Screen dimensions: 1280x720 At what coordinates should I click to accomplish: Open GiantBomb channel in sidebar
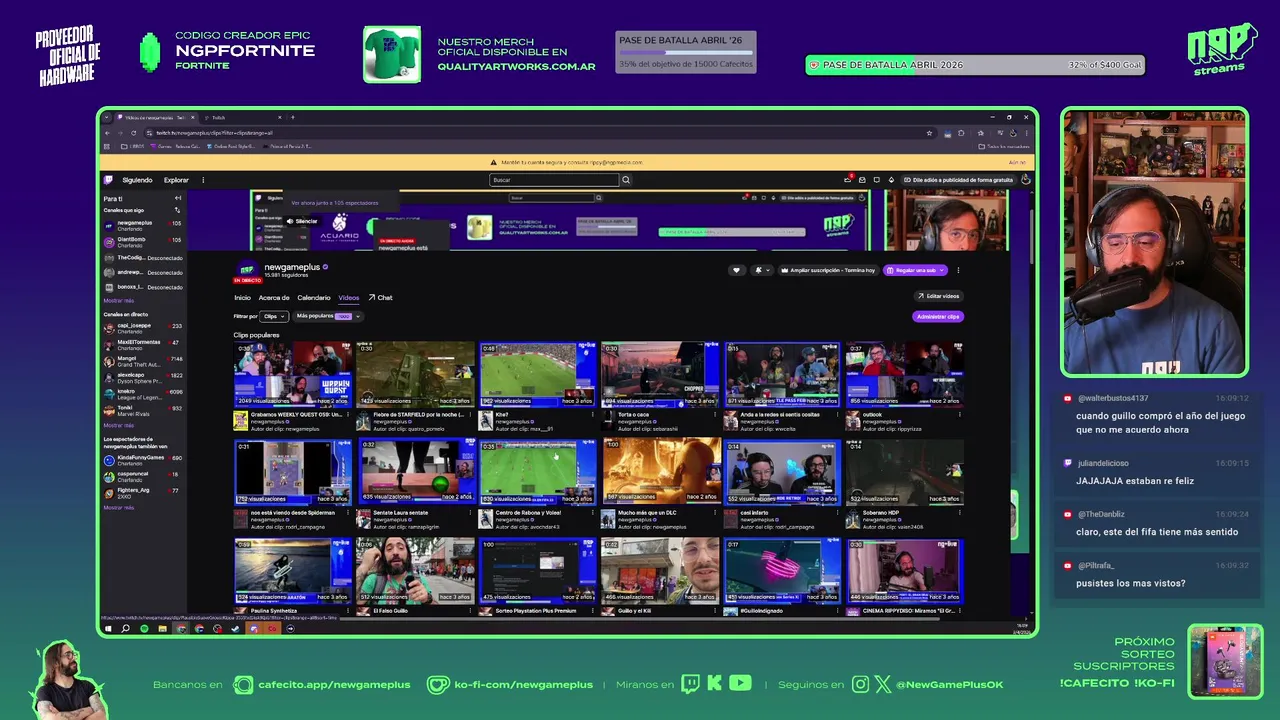143,240
